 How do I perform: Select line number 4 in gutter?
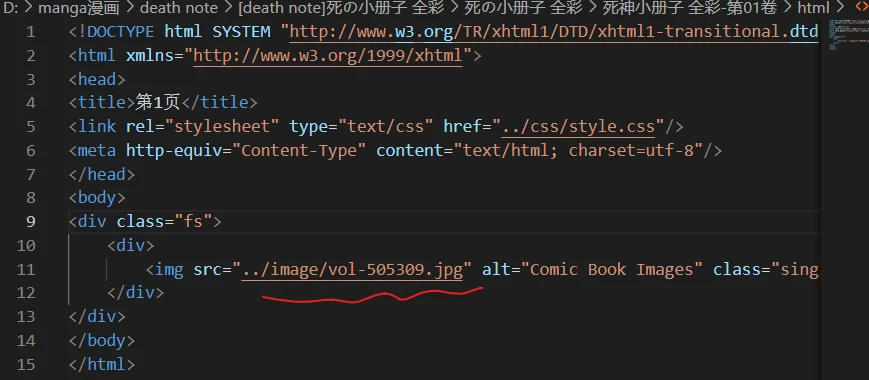[30, 103]
